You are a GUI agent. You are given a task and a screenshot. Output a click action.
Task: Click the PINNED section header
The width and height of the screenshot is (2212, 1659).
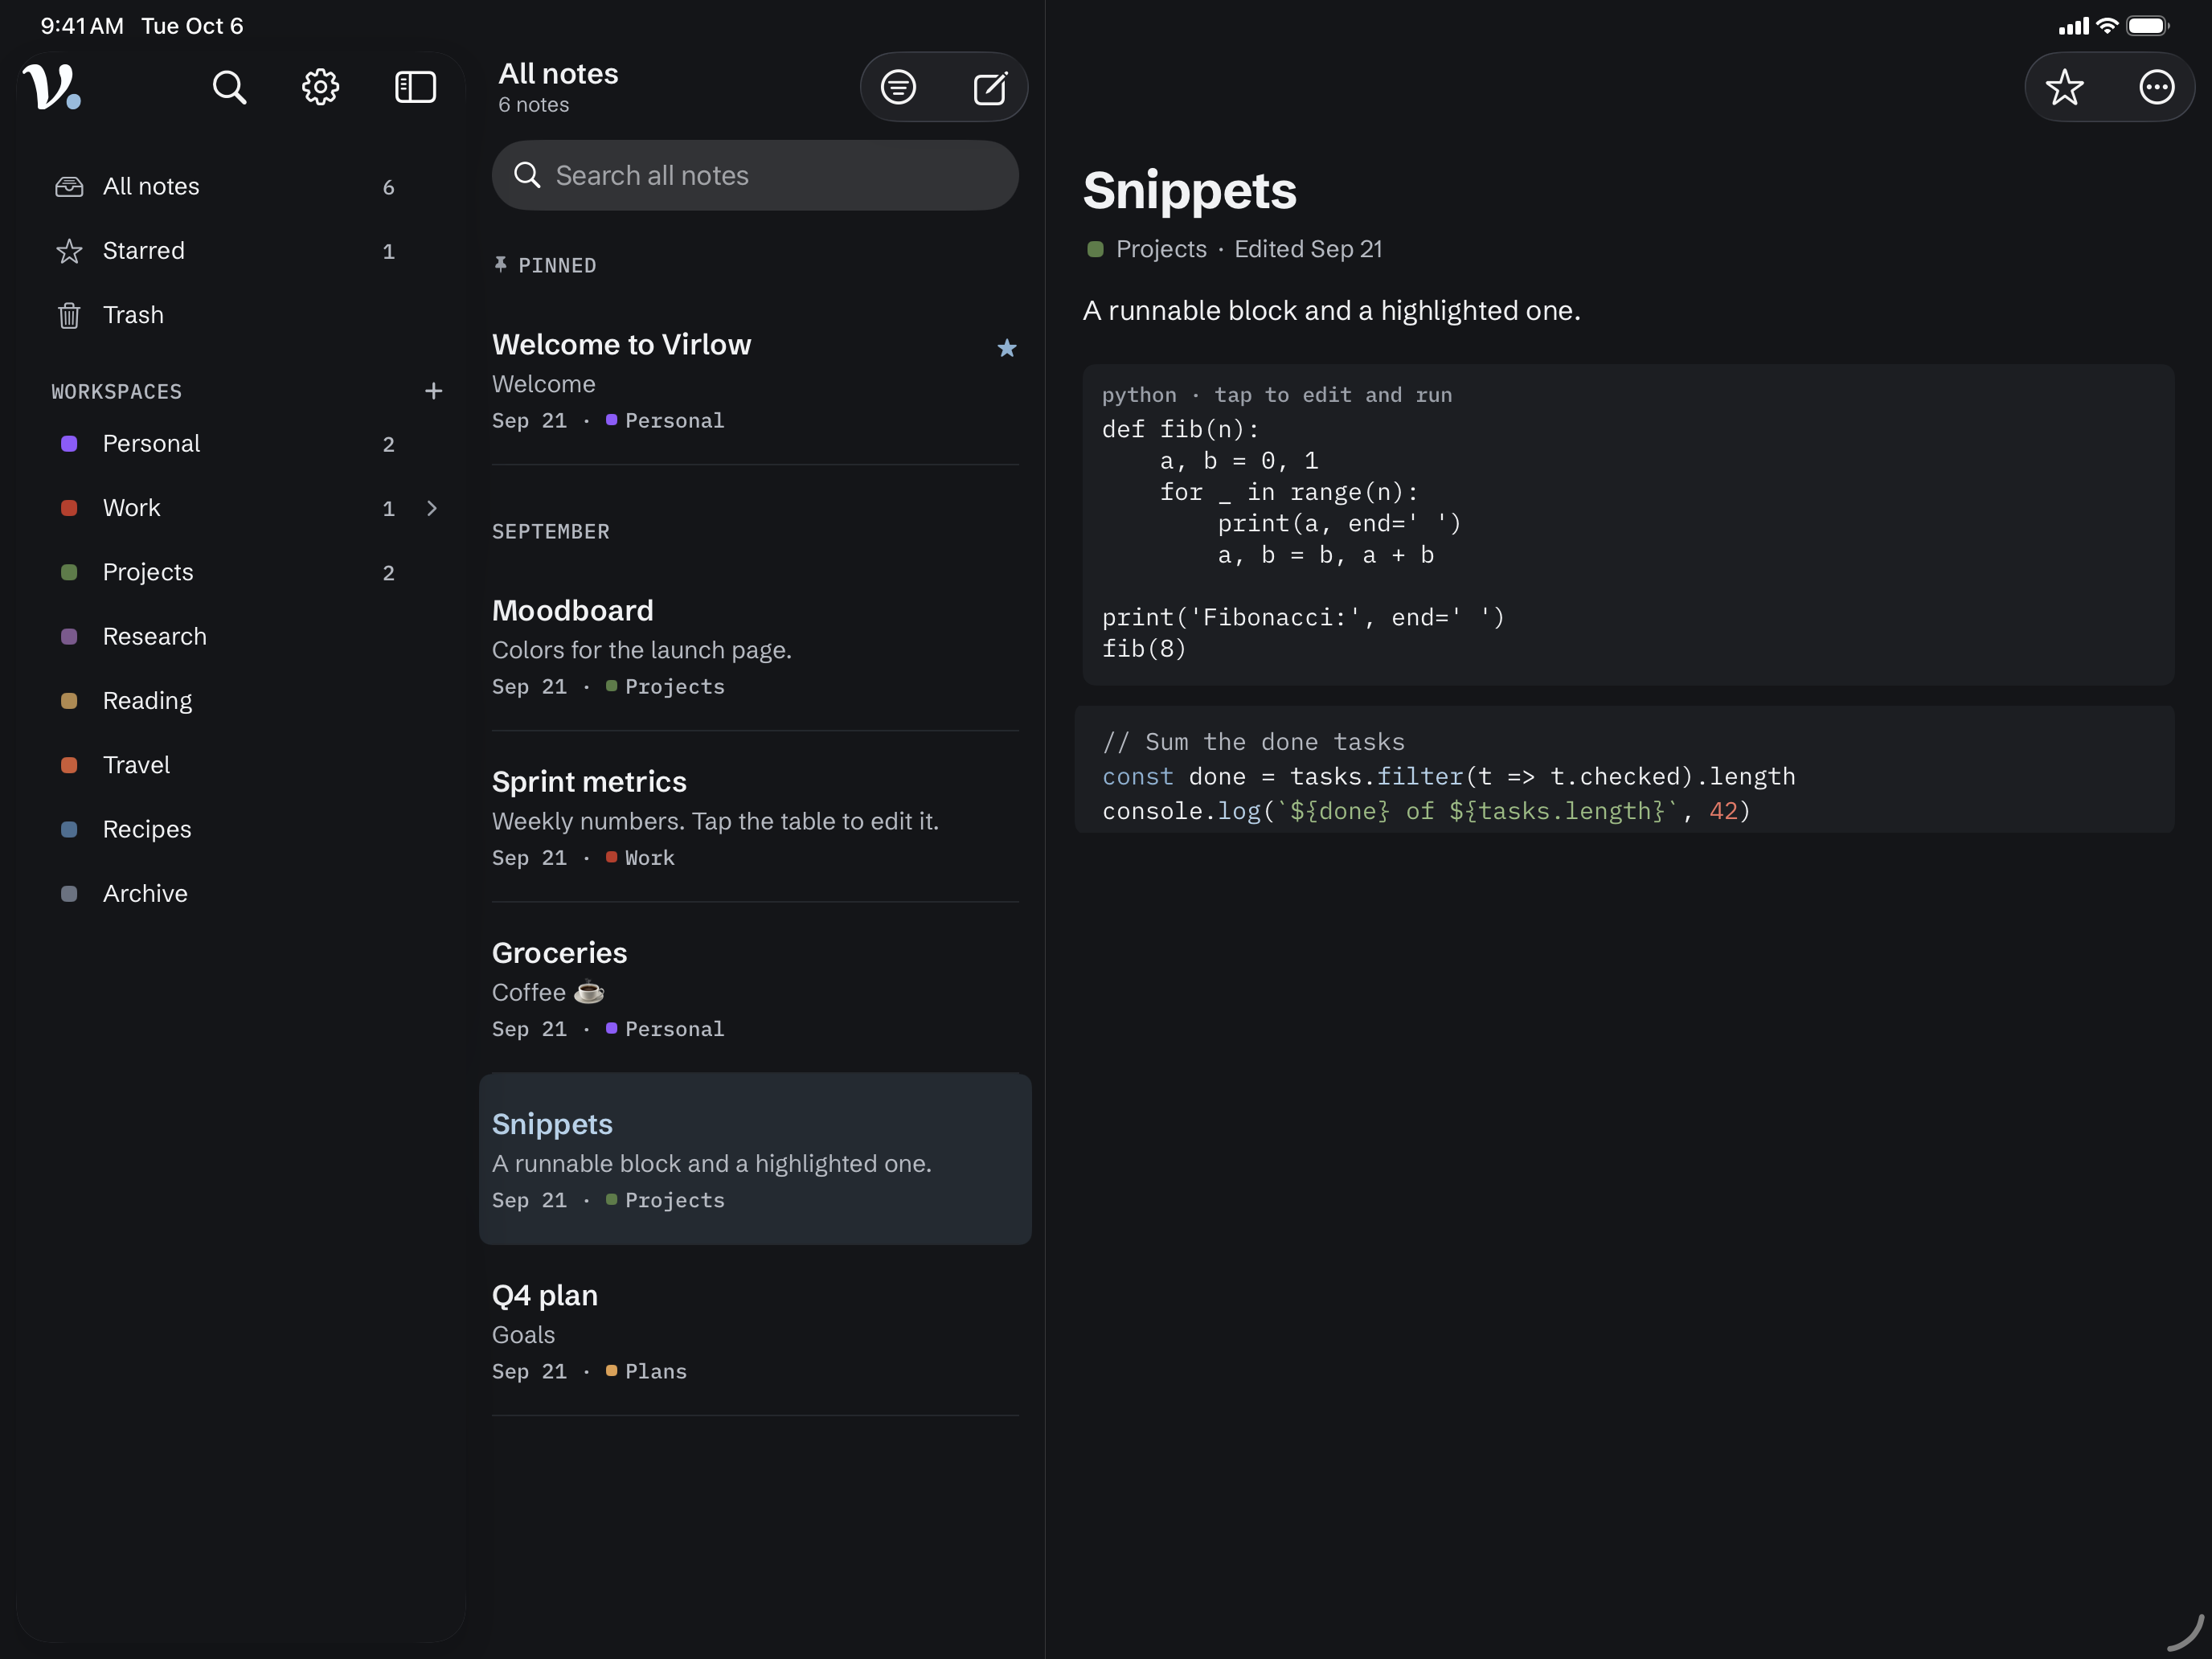545,265
